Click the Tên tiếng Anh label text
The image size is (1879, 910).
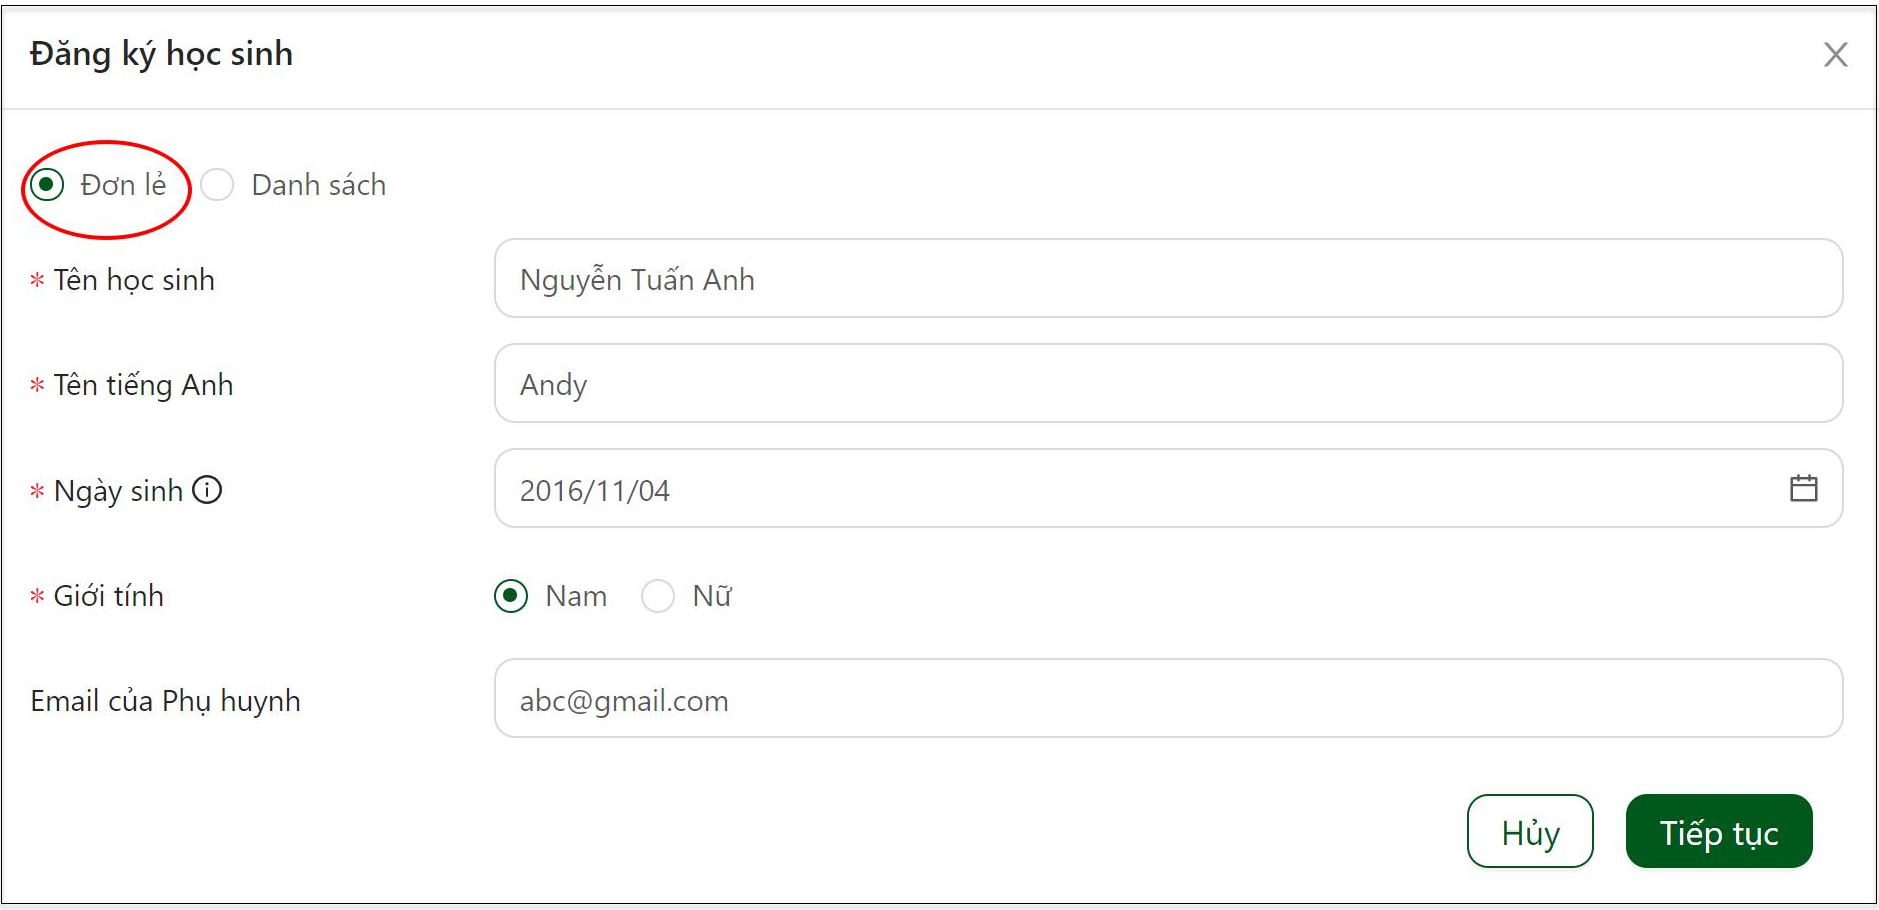143,385
